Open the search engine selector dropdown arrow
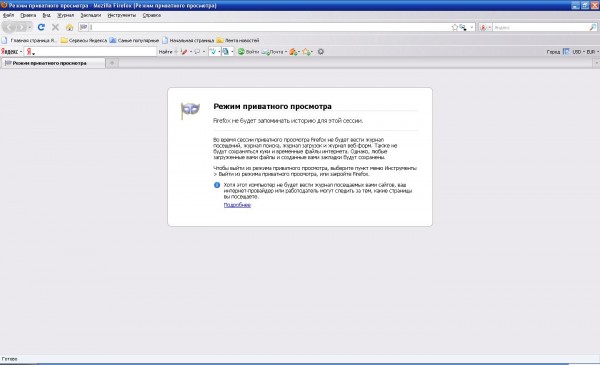Image resolution: width=600 pixels, height=365 pixels. [489, 27]
